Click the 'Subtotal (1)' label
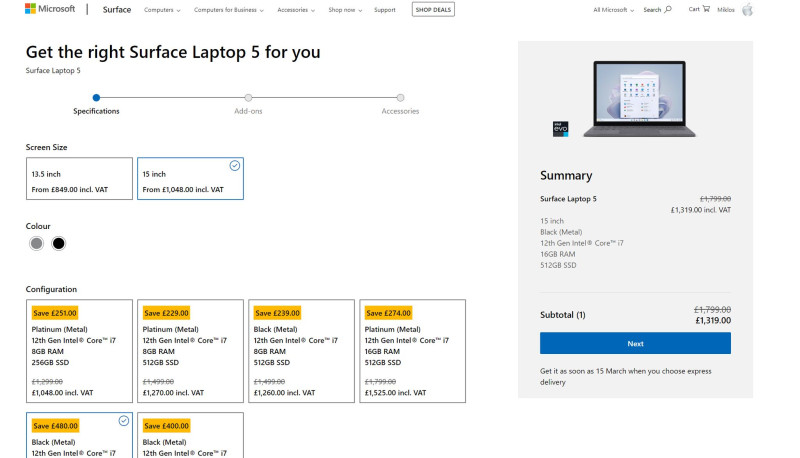This screenshot has width=800, height=458. click(563, 315)
